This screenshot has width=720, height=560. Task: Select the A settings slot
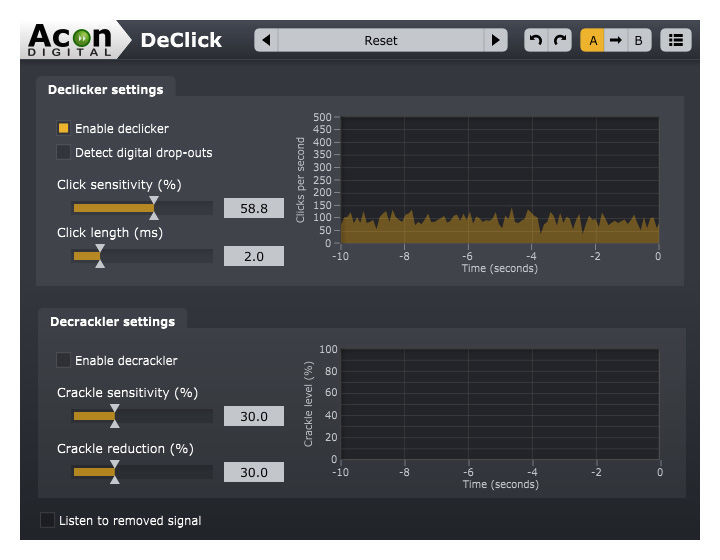593,40
